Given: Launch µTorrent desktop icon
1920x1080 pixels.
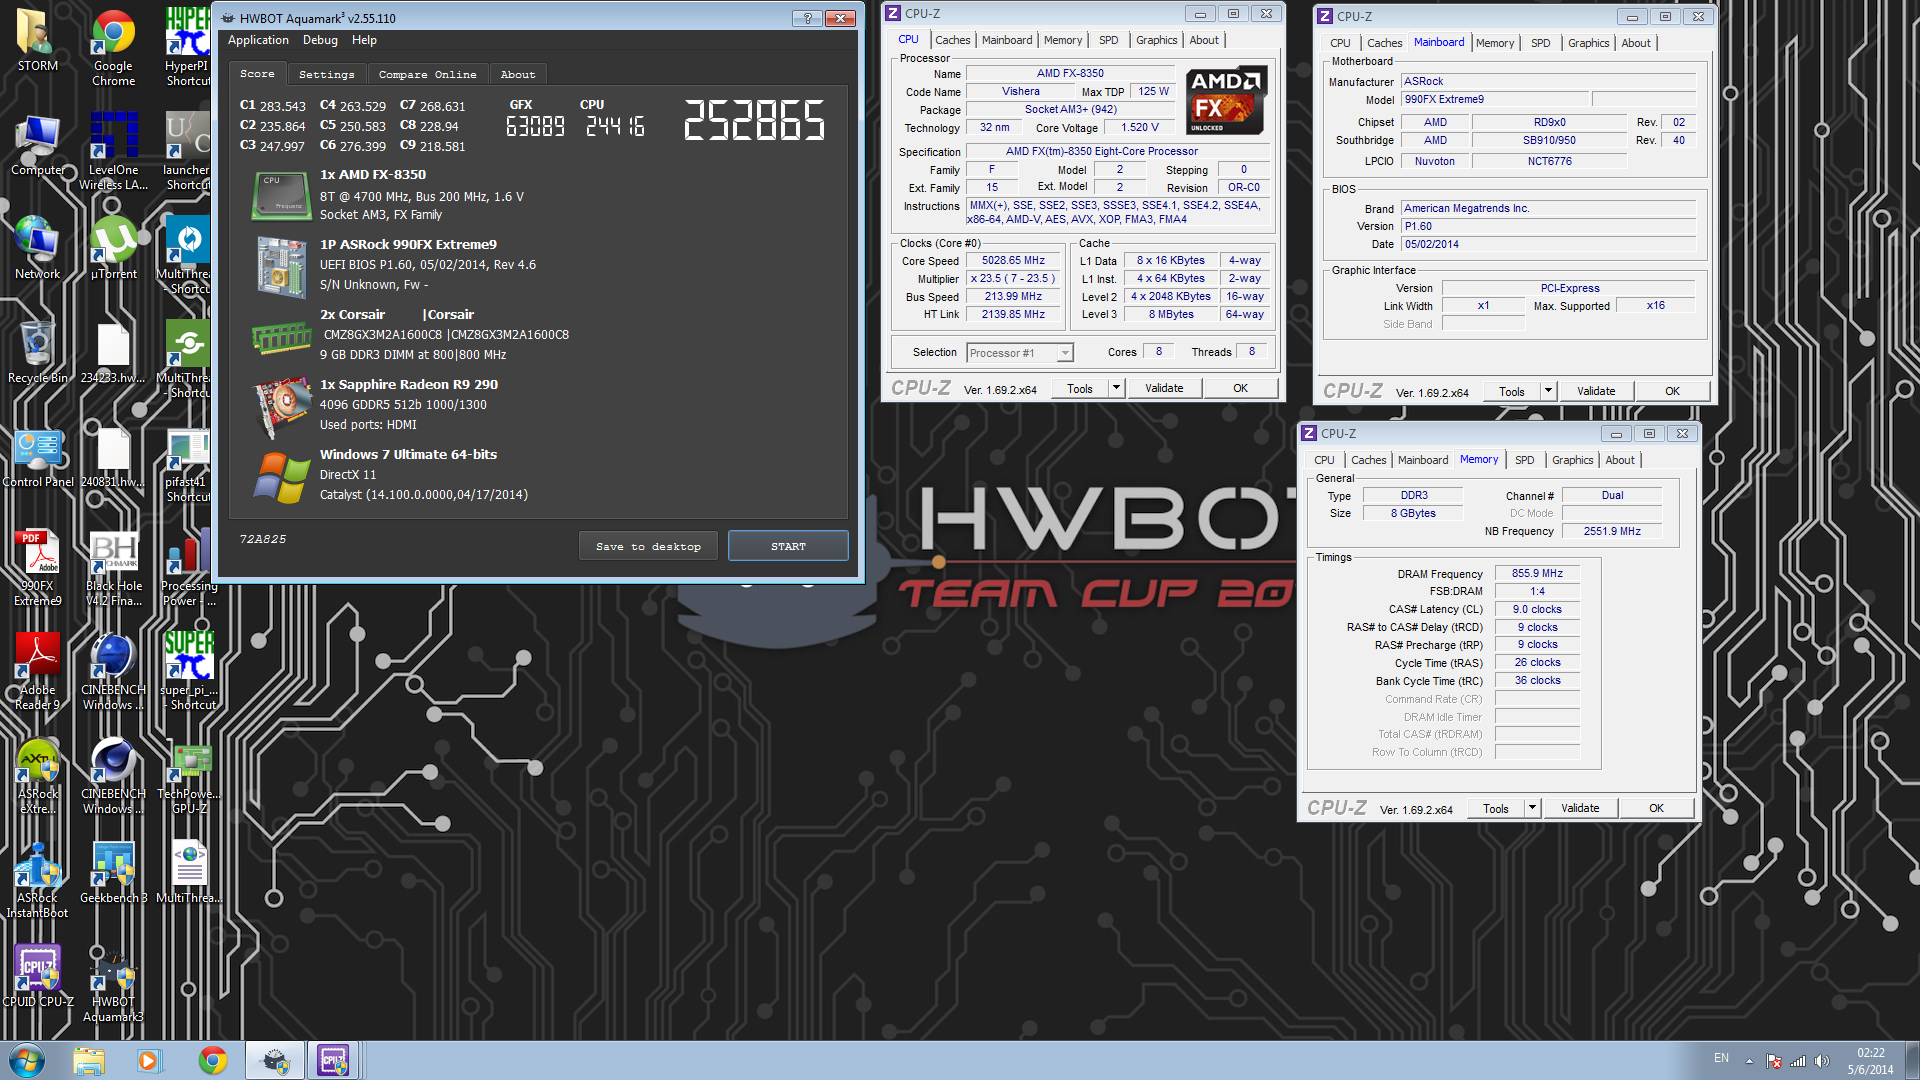Looking at the screenshot, I should tap(113, 248).
